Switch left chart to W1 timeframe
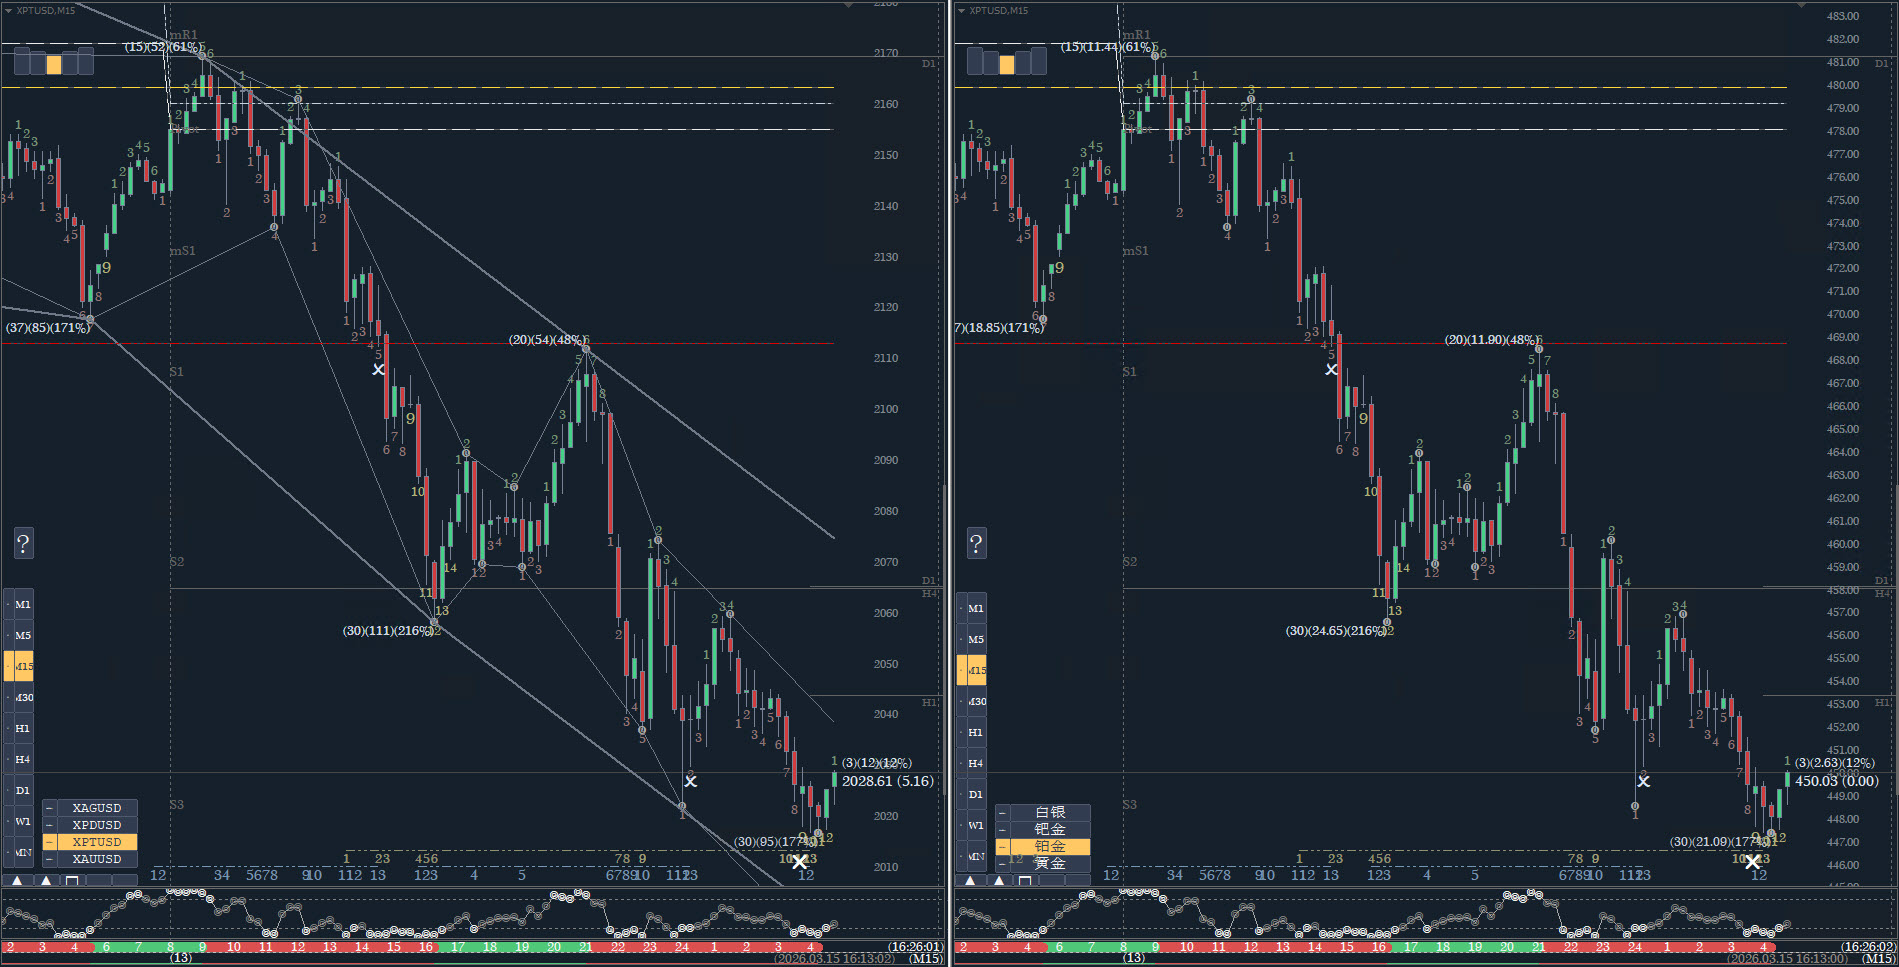Image resolution: width=1899 pixels, height=967 pixels. pos(23,821)
